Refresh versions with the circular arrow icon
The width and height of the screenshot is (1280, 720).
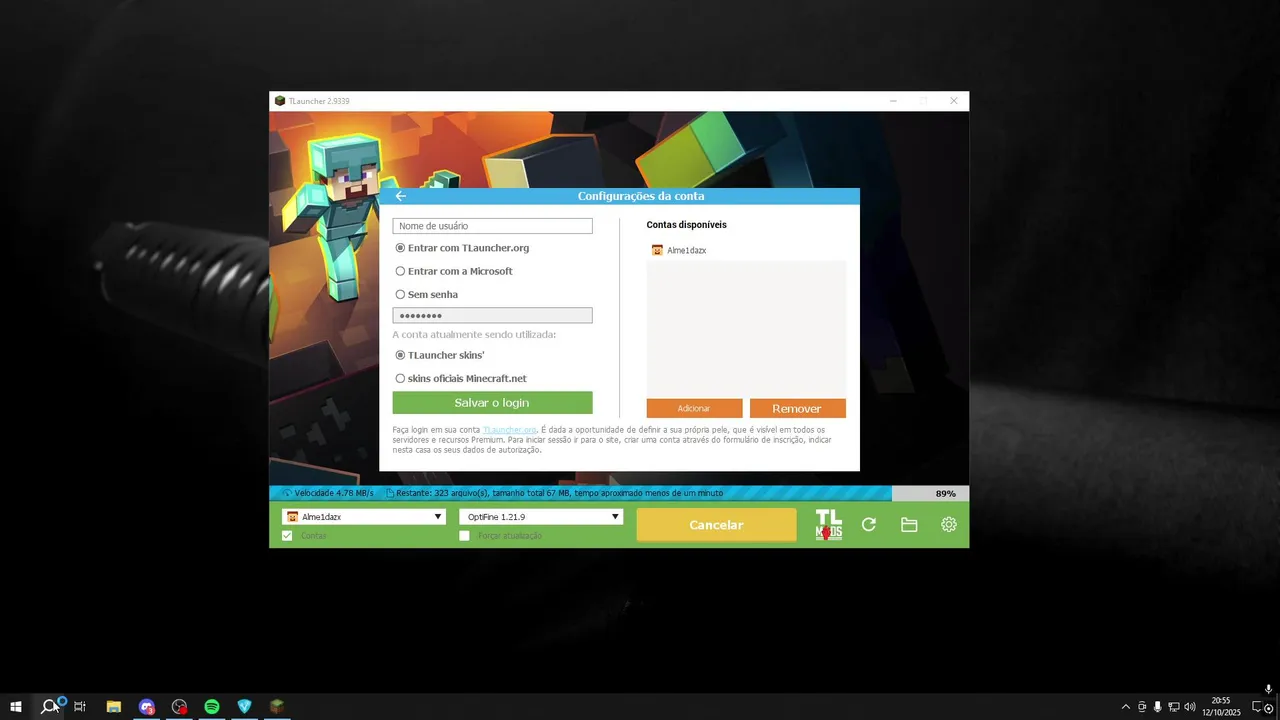pos(869,525)
